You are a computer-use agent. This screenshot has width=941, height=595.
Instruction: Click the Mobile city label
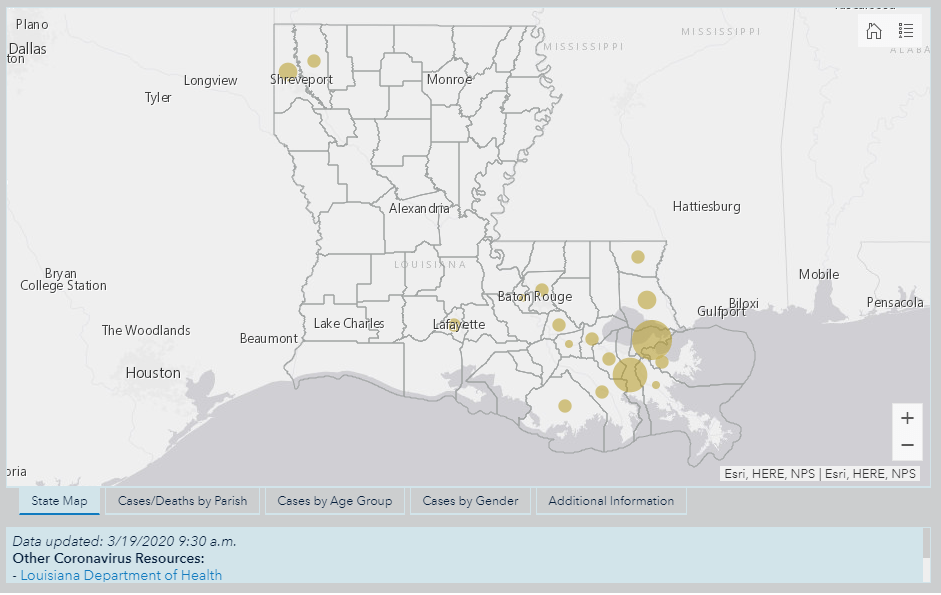click(819, 274)
